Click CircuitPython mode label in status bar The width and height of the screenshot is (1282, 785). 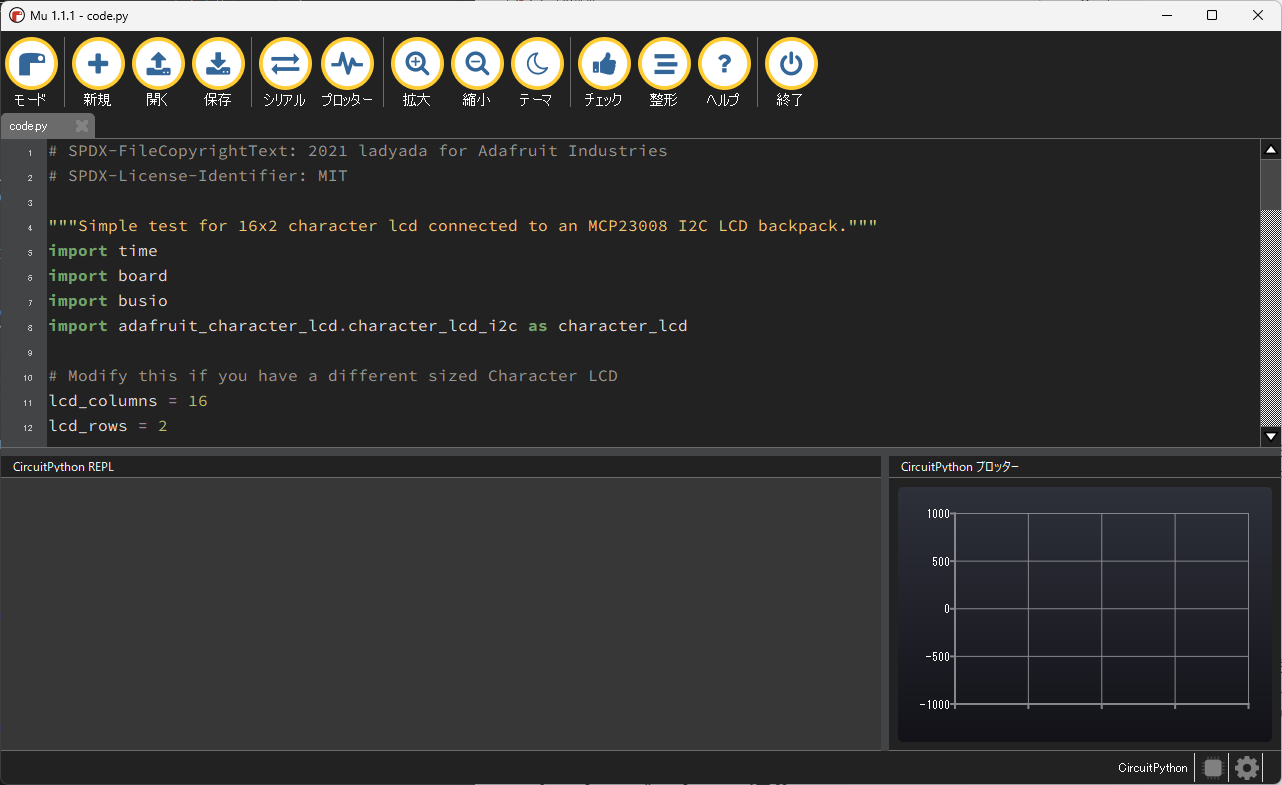[x=1153, y=768]
